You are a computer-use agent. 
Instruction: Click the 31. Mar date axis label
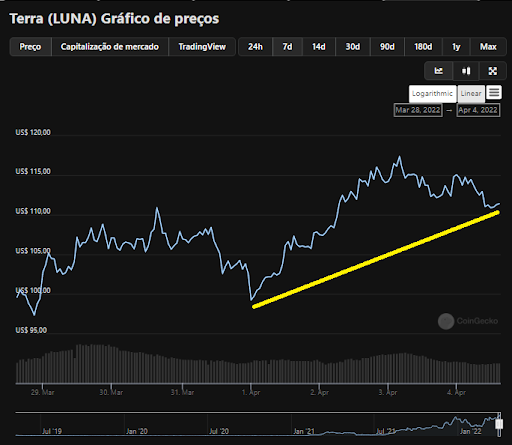(x=182, y=392)
